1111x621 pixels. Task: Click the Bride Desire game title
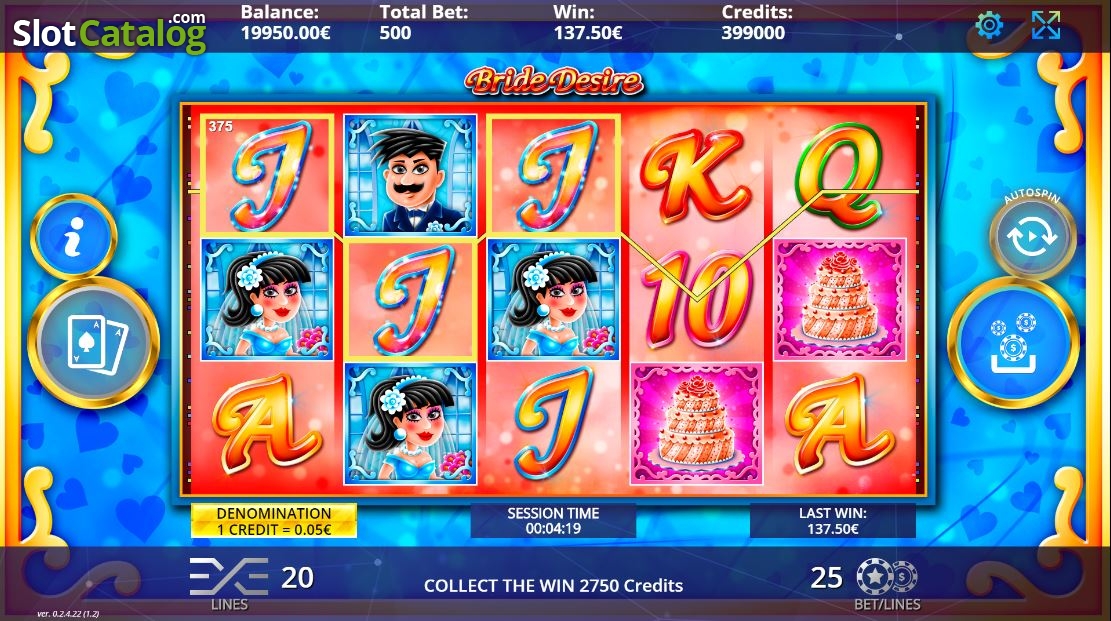(554, 81)
